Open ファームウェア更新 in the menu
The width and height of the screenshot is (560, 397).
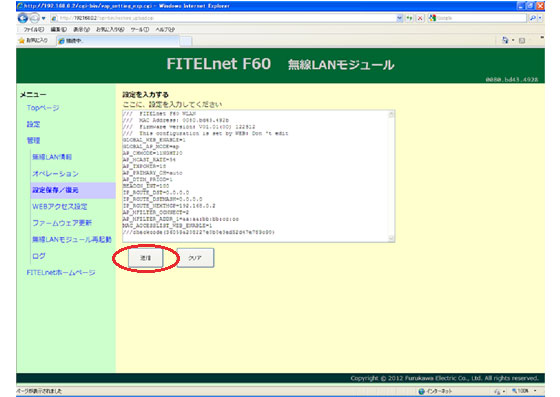(62, 223)
